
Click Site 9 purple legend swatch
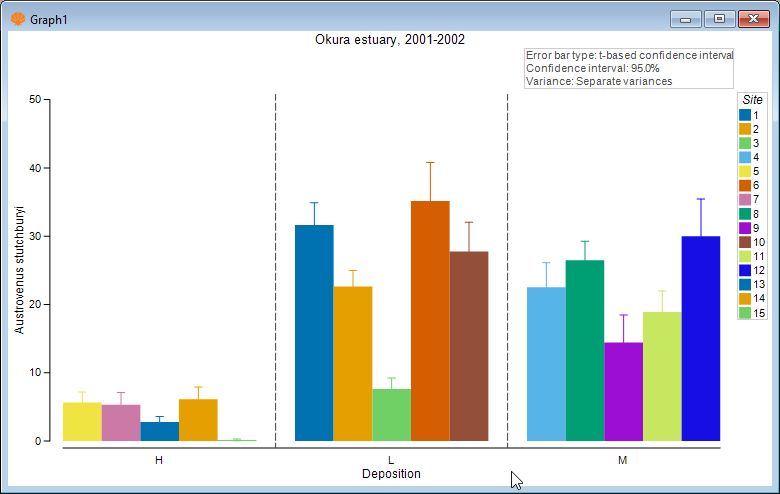click(745, 228)
